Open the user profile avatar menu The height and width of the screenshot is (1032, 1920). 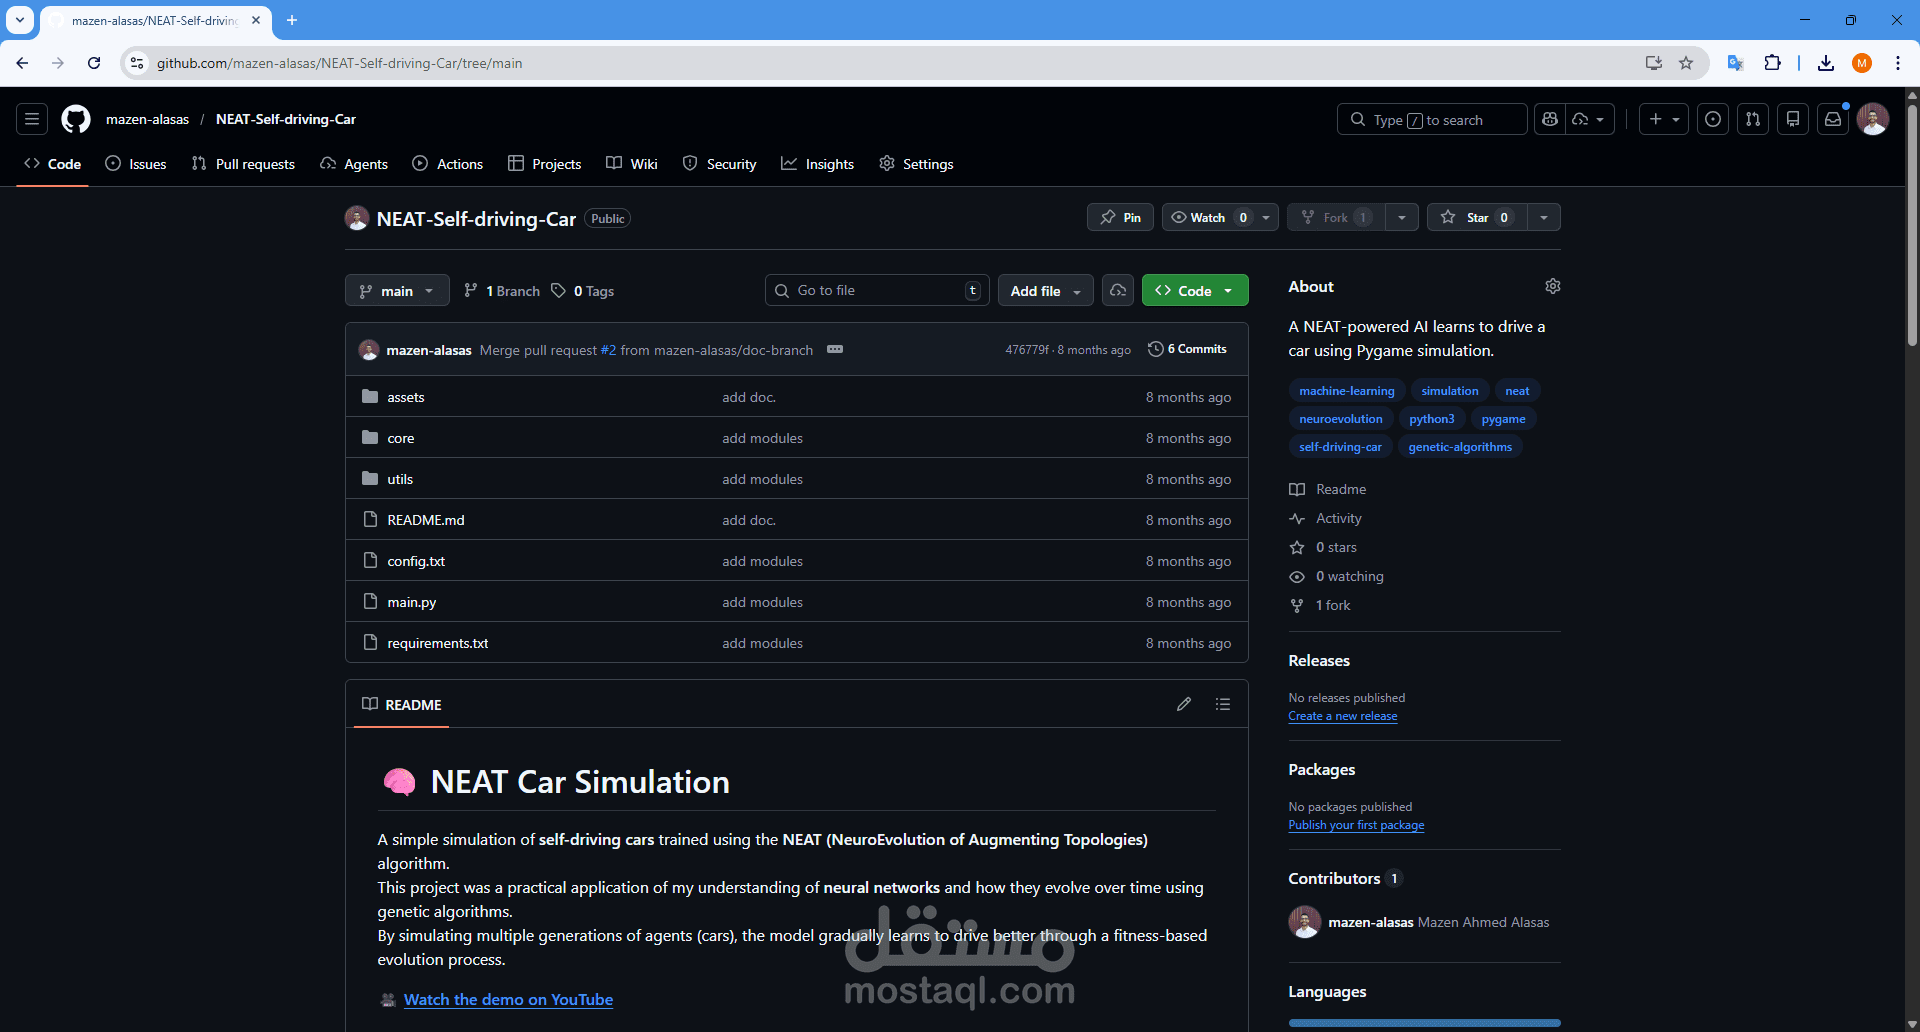click(1873, 119)
